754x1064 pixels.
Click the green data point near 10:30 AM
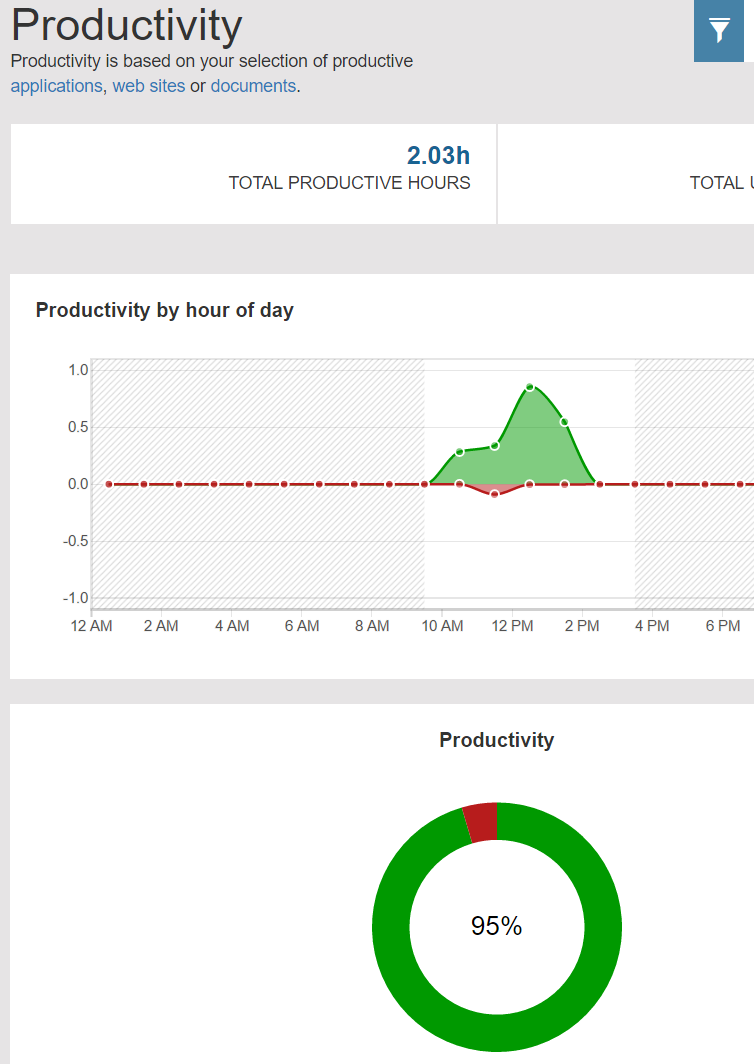(x=459, y=452)
